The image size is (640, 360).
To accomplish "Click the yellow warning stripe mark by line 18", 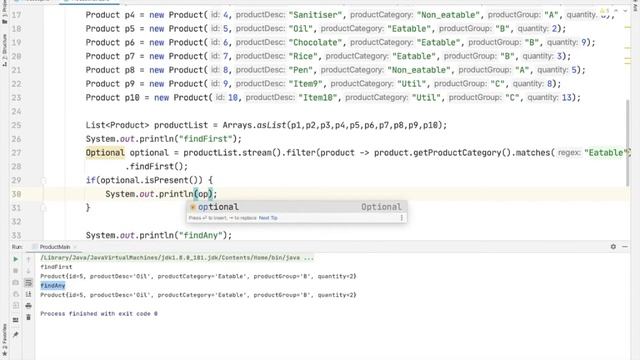I will [627, 27].
